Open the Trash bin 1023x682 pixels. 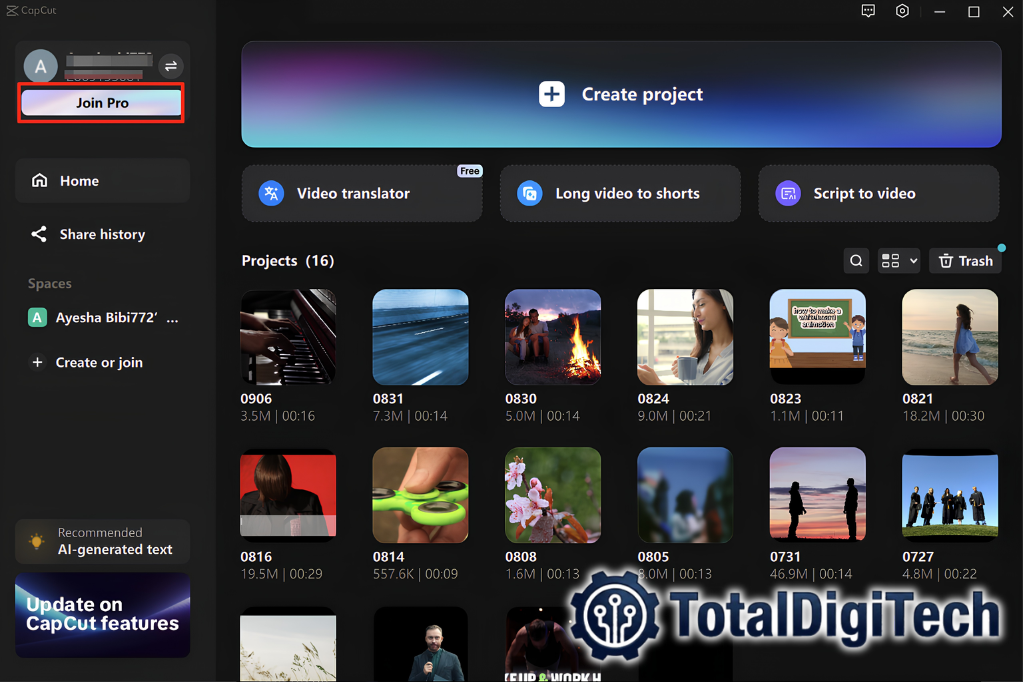[966, 261]
